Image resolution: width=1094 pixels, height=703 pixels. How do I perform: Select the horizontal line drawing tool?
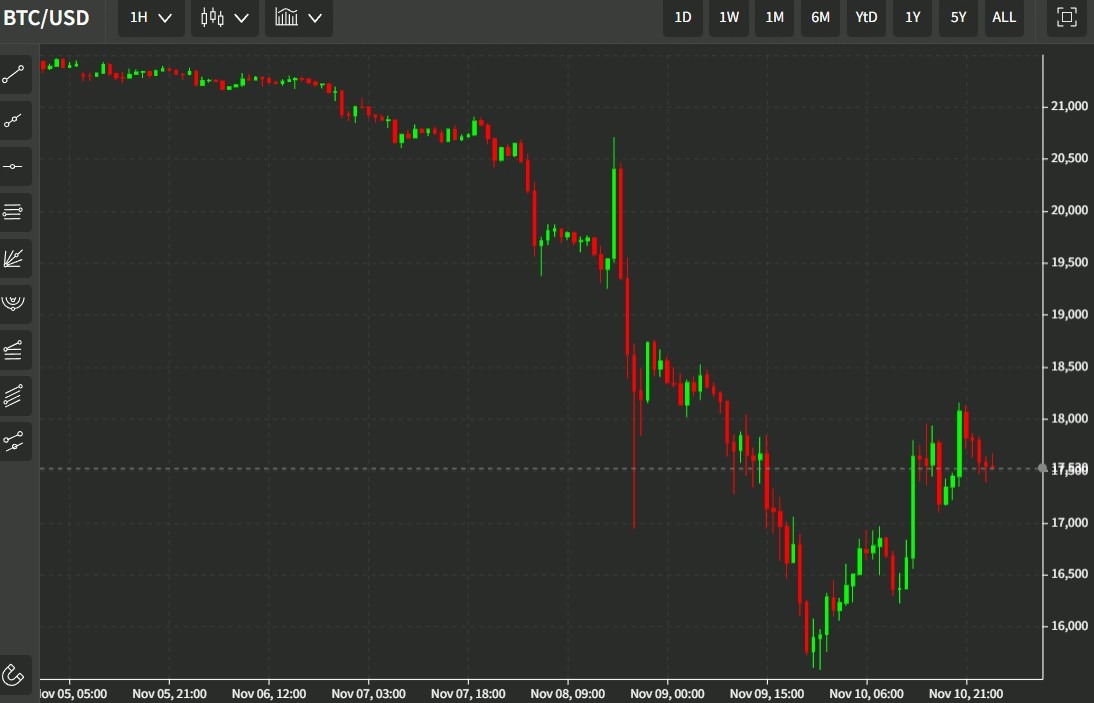pyautogui.click(x=14, y=167)
